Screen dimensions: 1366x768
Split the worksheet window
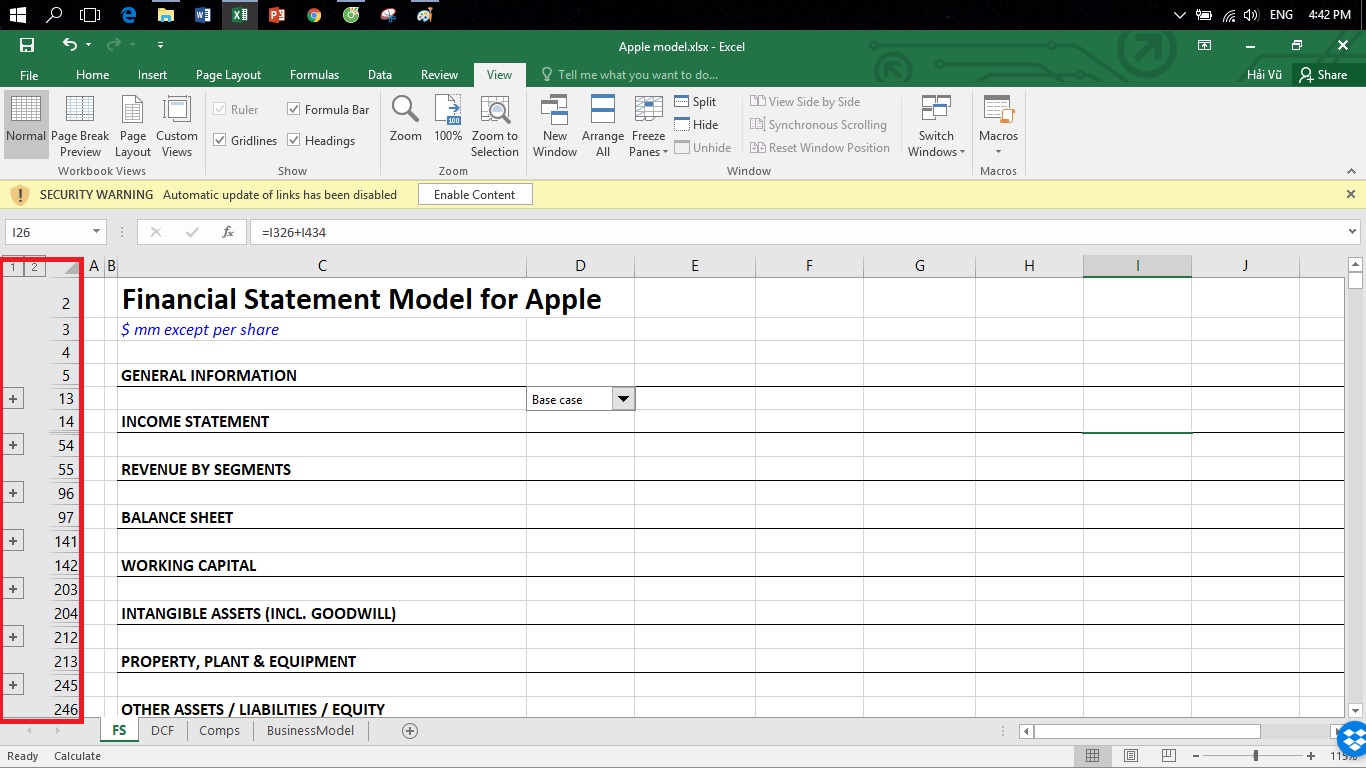pyautogui.click(x=695, y=102)
